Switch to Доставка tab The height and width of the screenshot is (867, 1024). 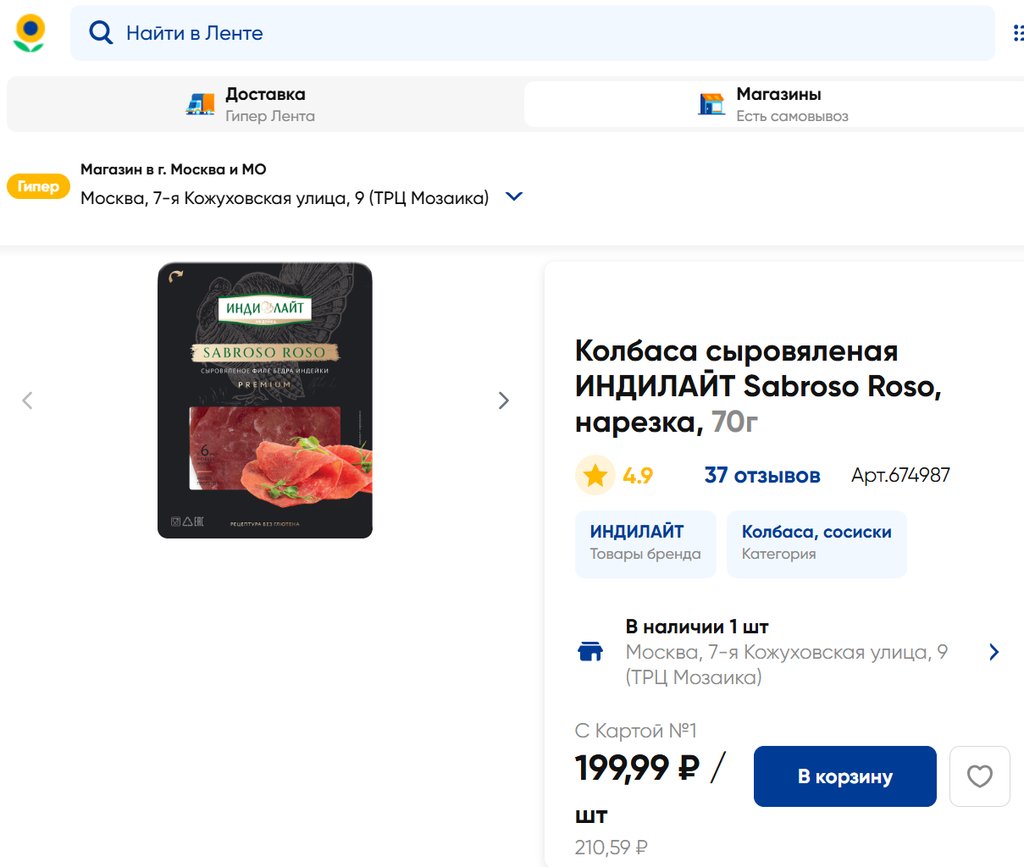pos(265,104)
